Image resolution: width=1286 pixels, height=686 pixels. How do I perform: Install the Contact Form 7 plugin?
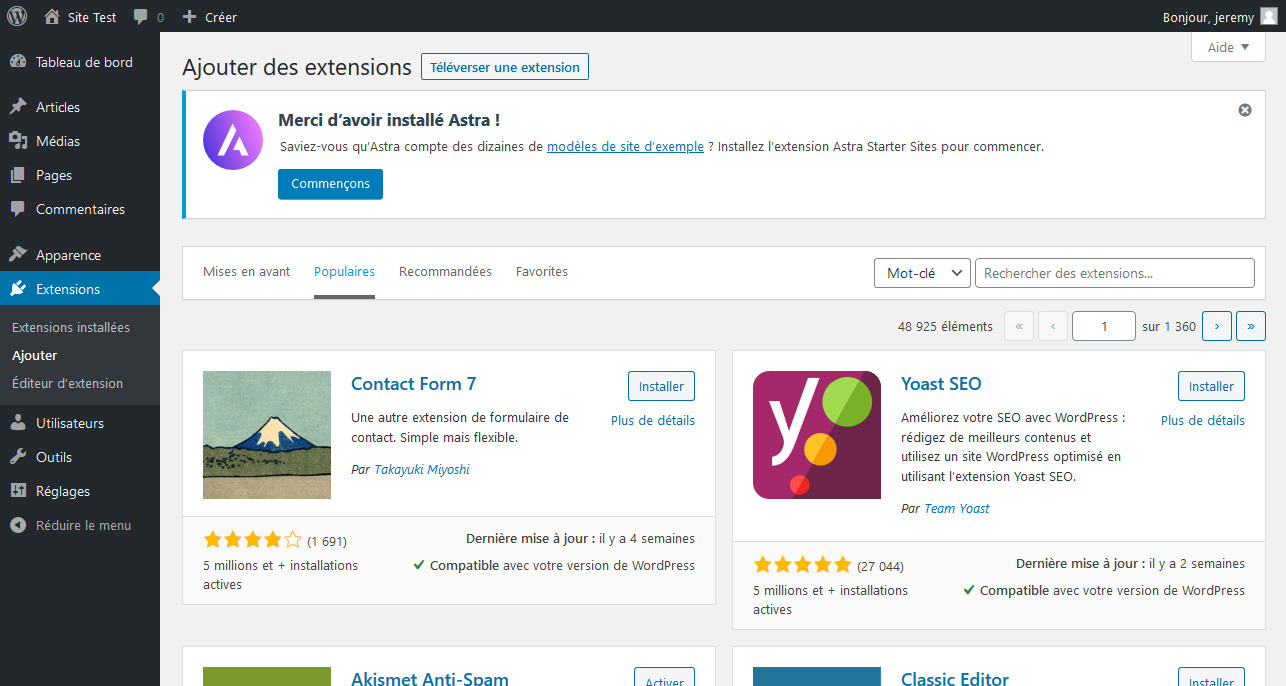point(661,386)
